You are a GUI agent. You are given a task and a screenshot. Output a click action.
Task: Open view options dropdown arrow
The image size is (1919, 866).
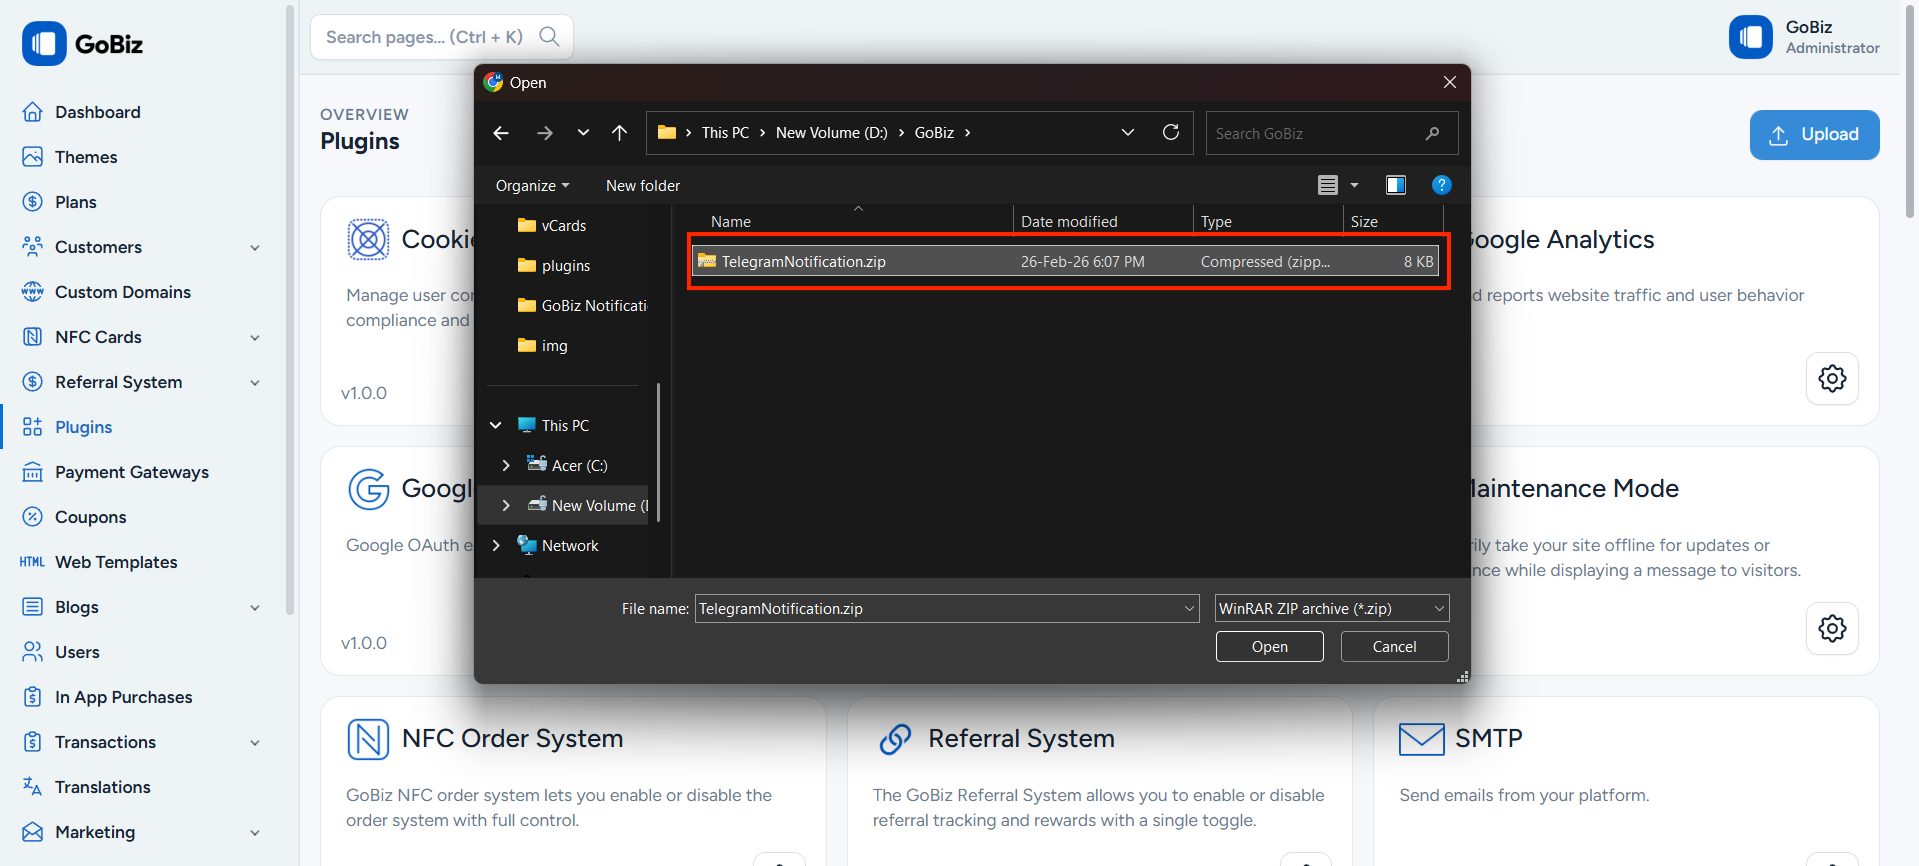[1355, 185]
